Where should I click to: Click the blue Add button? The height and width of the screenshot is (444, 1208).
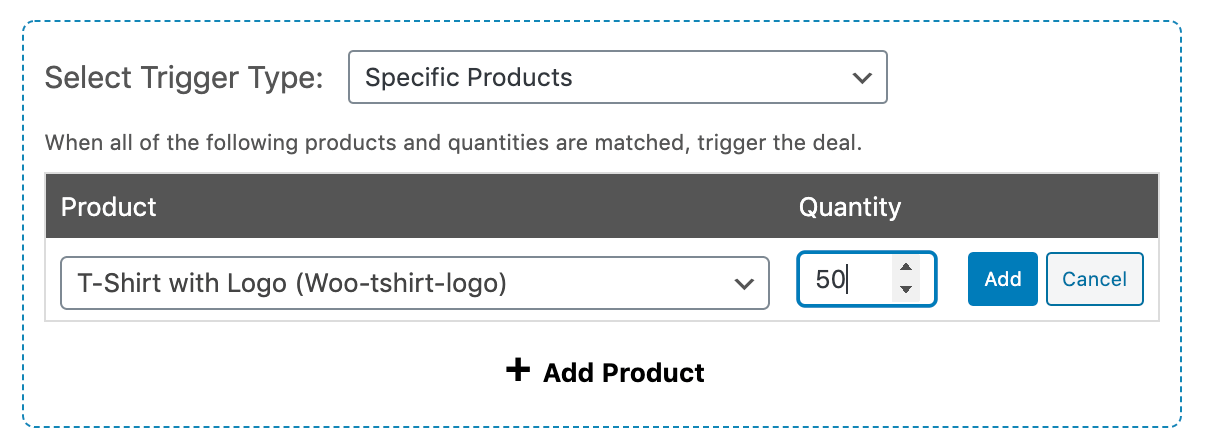[1003, 279]
